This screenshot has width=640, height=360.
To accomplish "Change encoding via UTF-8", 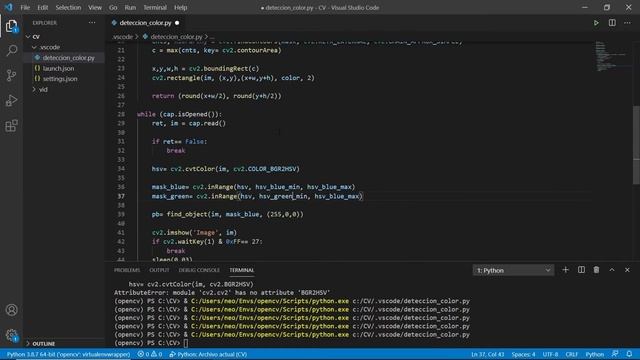I will (x=550, y=354).
